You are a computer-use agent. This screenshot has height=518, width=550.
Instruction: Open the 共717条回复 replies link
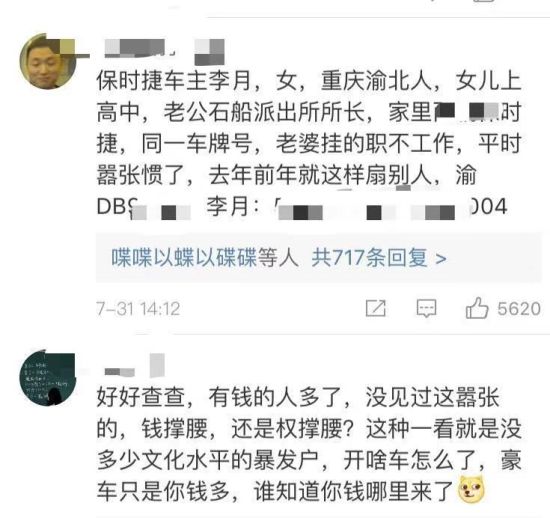(x=369, y=258)
